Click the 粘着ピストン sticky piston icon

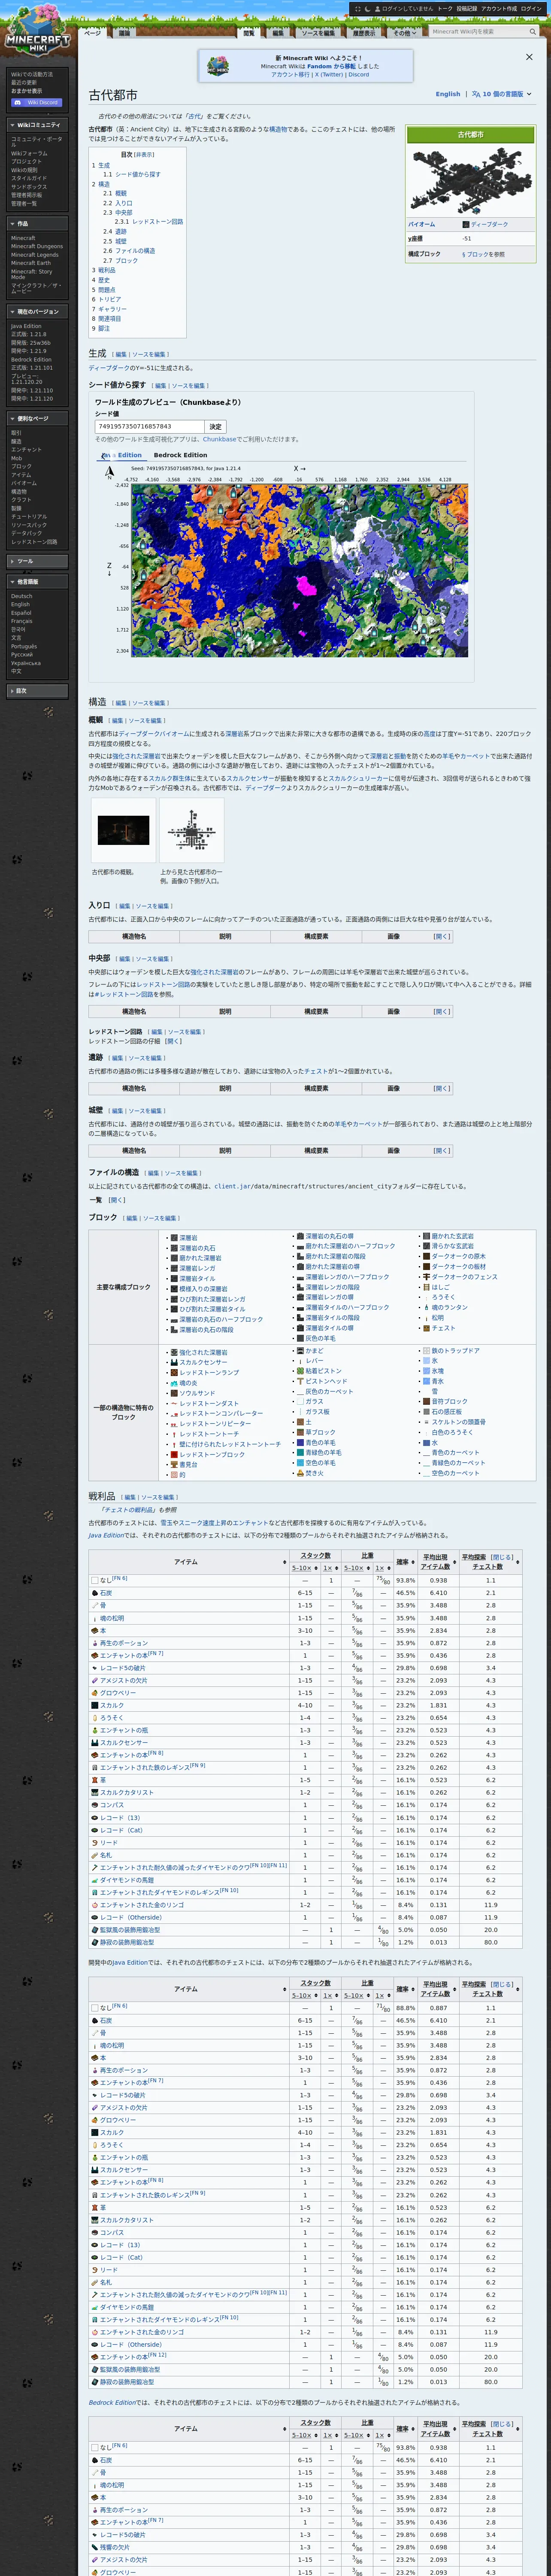coord(300,1371)
